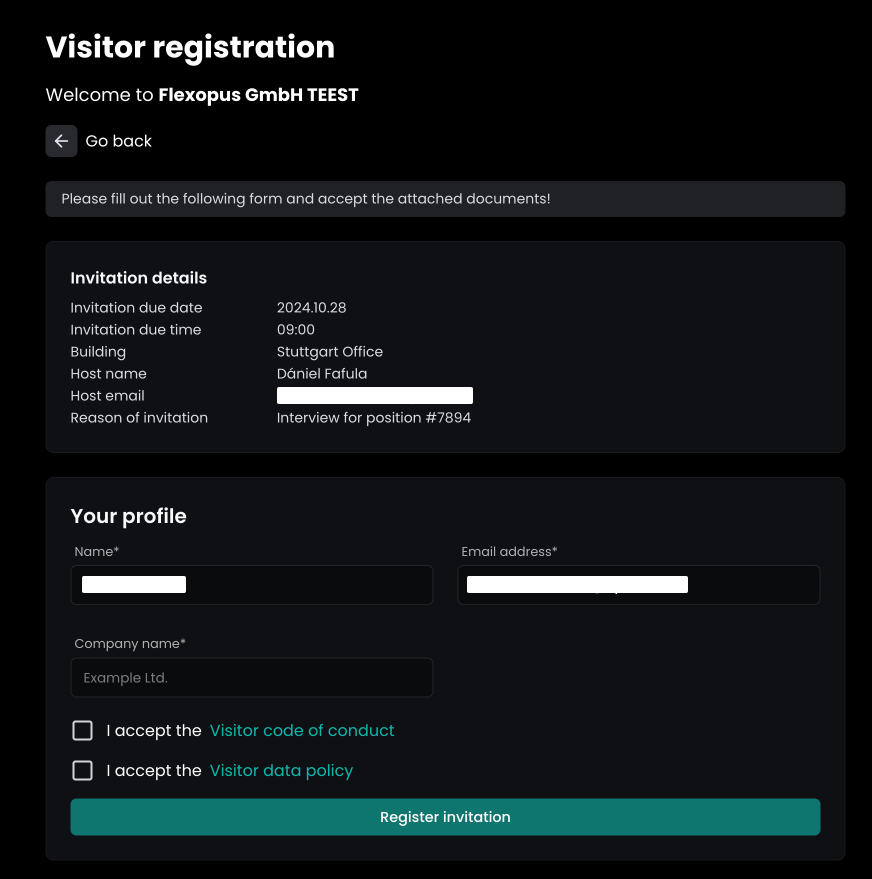
Task: Click the Visitor registration page heading
Action: tap(190, 47)
